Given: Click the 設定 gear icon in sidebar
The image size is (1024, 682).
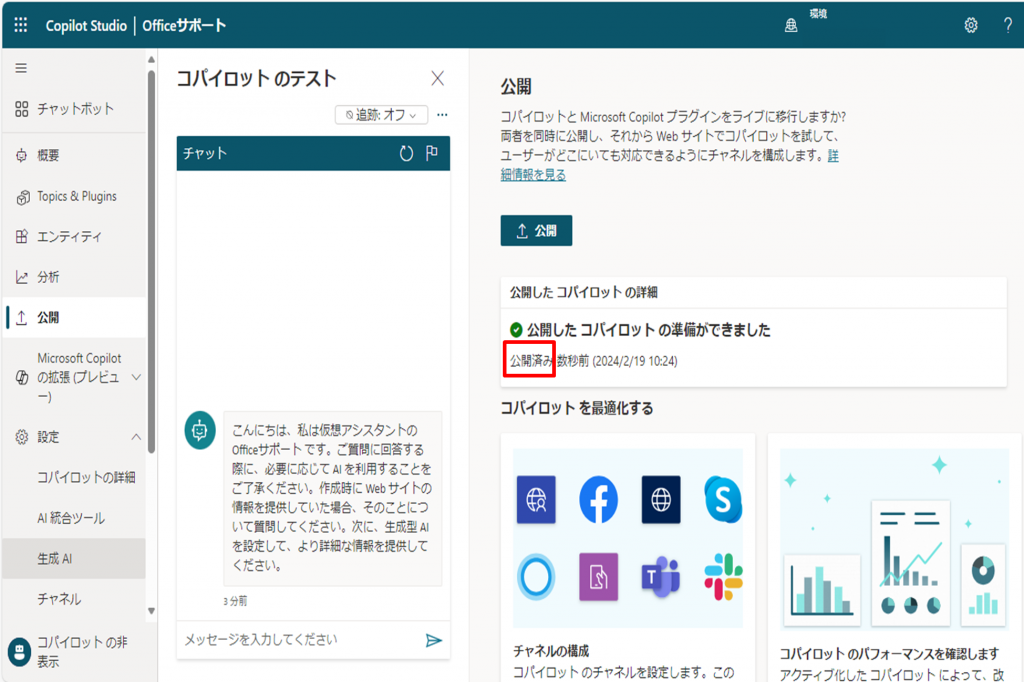Looking at the screenshot, I should [22, 437].
